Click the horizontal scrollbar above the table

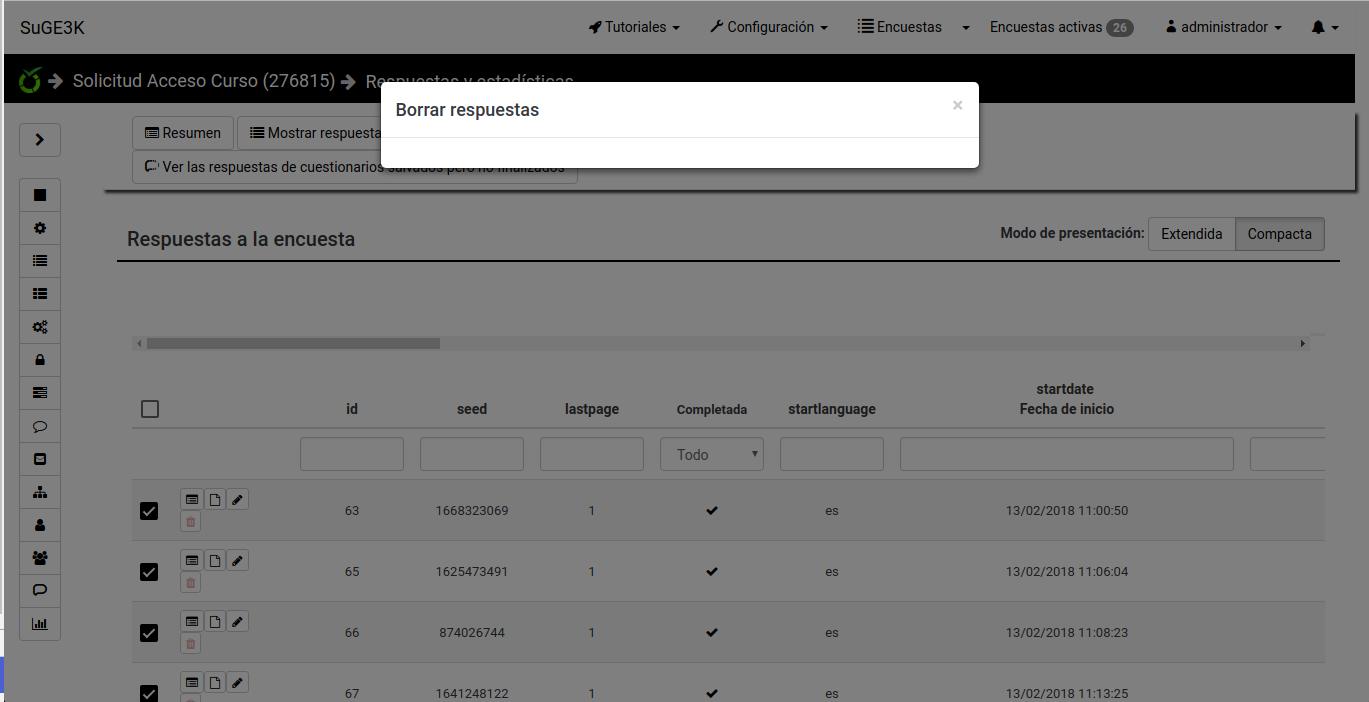tap(293, 344)
